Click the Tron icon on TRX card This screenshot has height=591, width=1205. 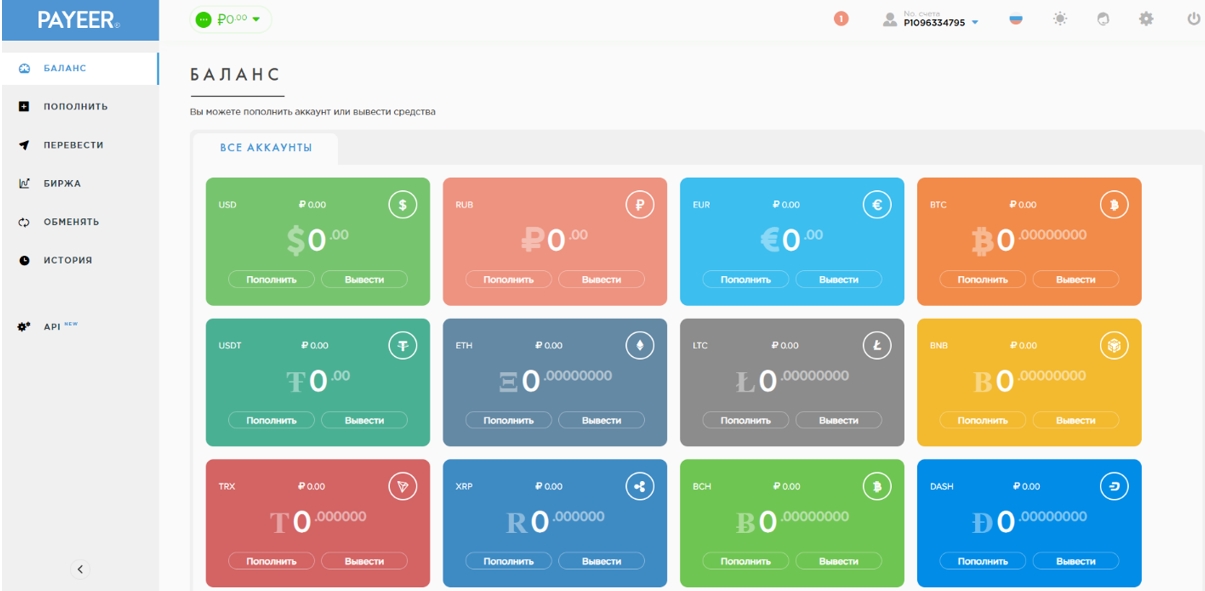pyautogui.click(x=402, y=487)
